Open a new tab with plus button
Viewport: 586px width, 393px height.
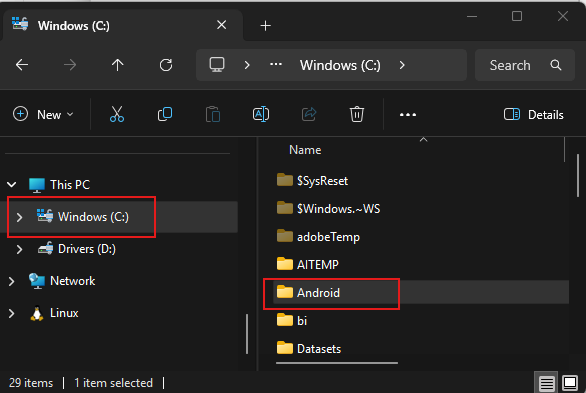click(265, 26)
